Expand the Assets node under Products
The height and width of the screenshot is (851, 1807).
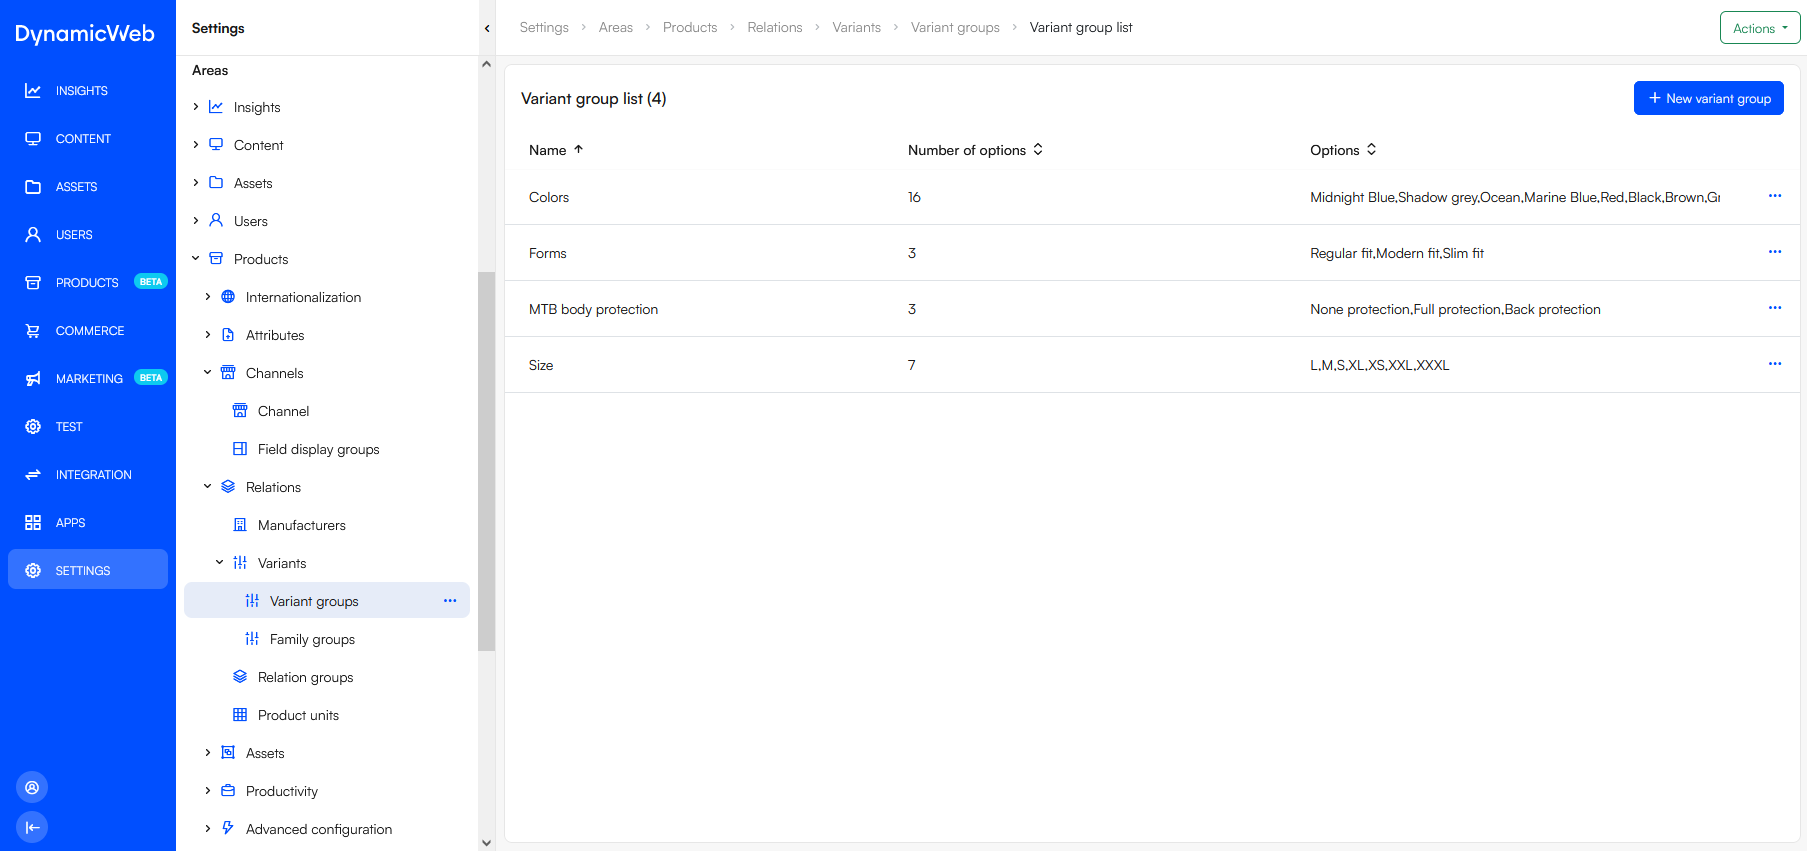208,753
